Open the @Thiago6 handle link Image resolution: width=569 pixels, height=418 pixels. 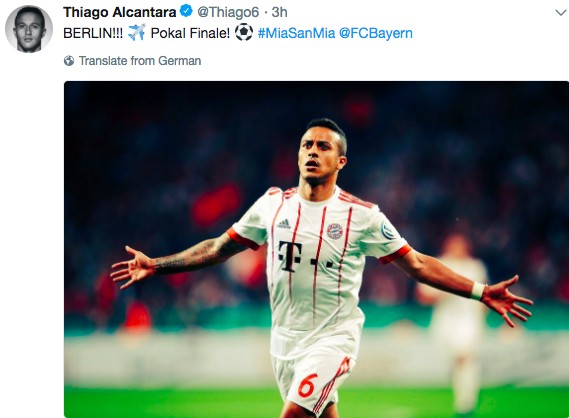tap(228, 12)
